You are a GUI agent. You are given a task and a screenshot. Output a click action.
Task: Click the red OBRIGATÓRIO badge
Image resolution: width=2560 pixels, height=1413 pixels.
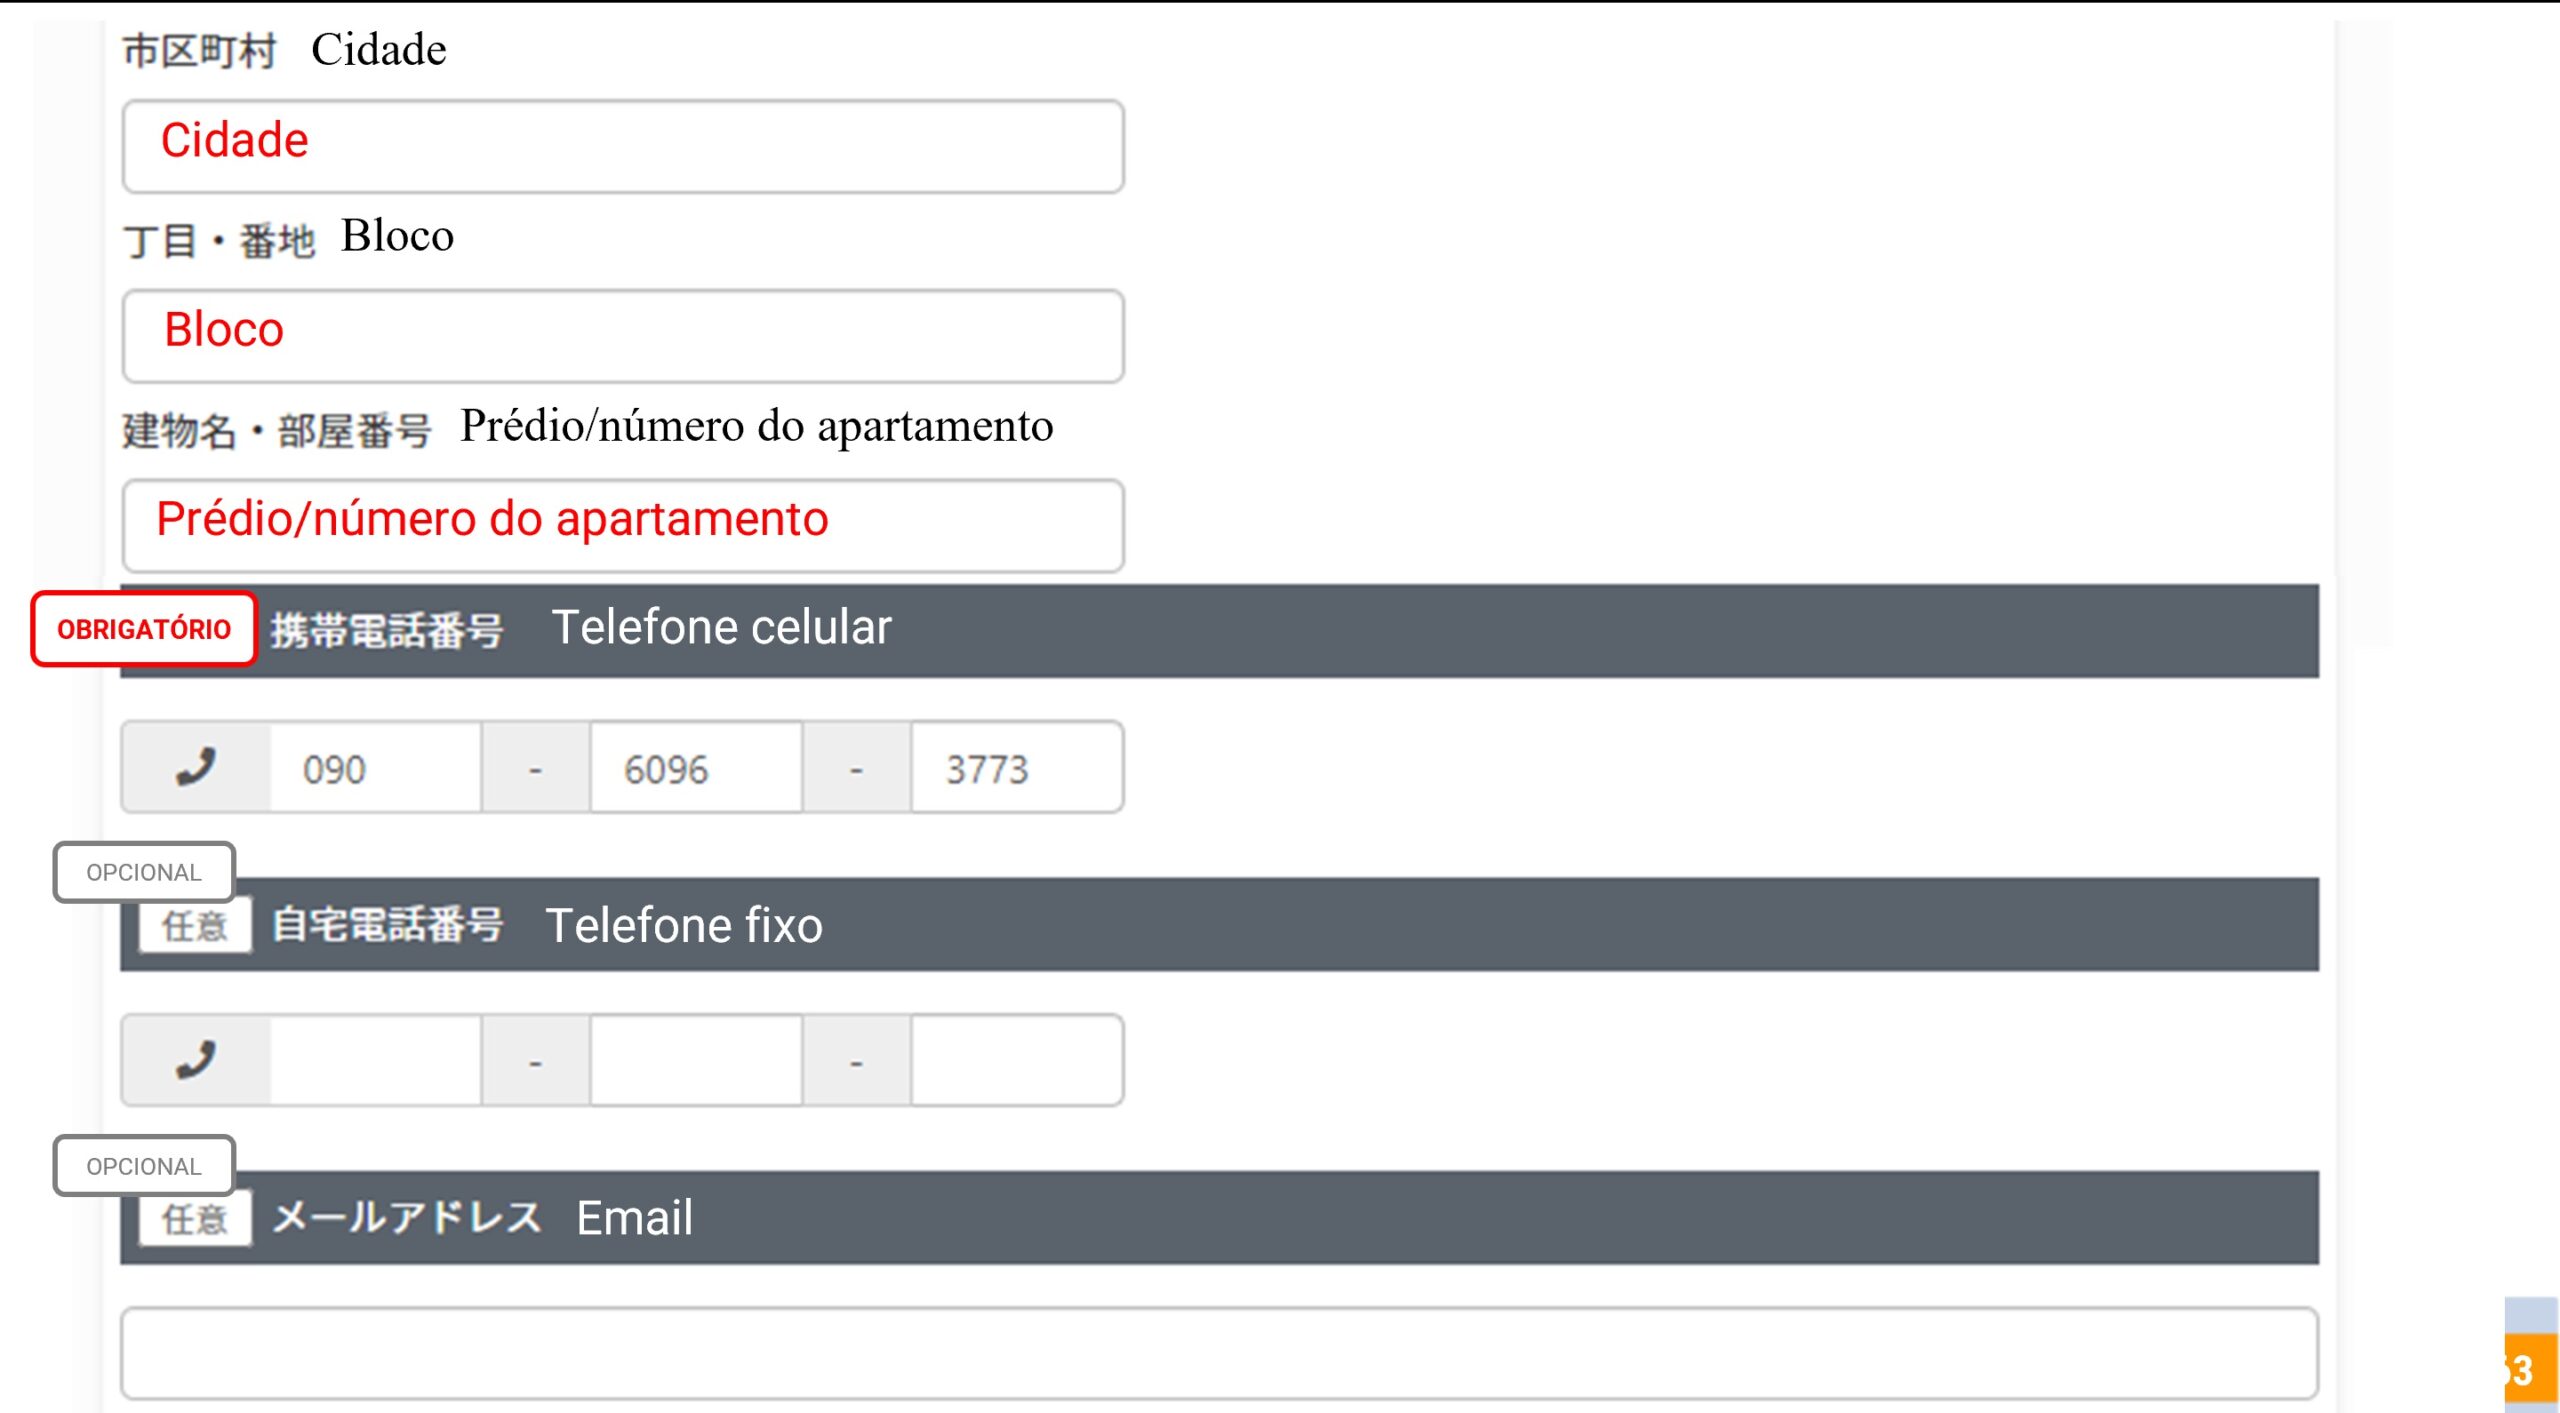click(144, 629)
